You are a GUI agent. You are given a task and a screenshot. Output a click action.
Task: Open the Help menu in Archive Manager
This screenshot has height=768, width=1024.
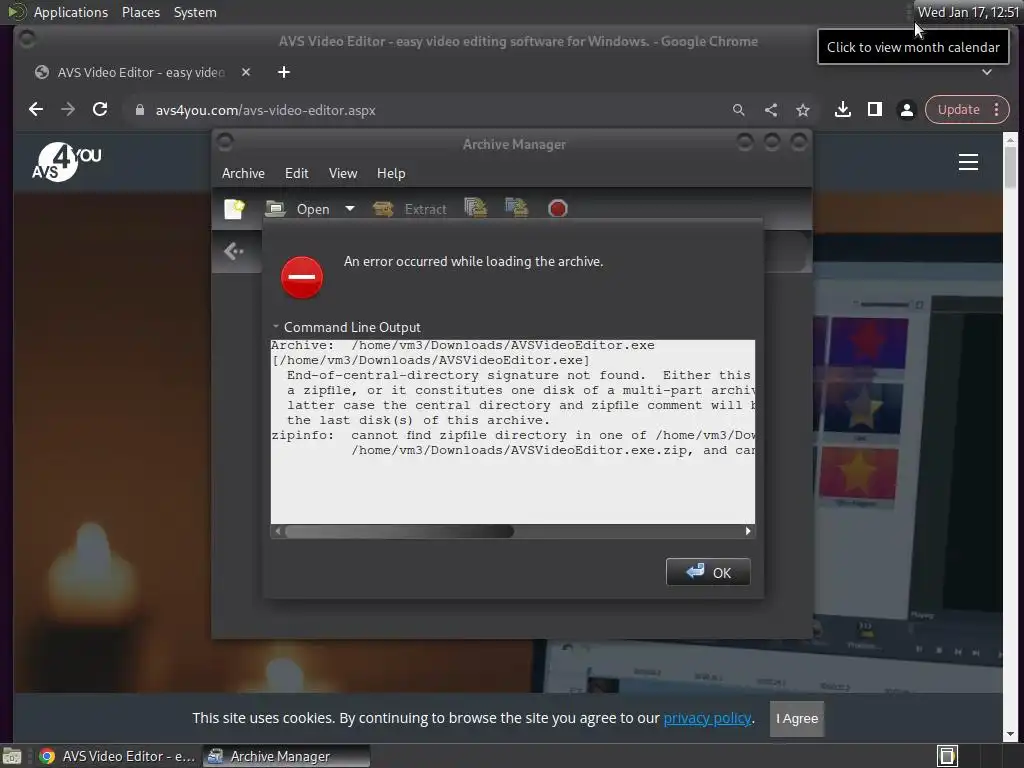[x=391, y=174]
